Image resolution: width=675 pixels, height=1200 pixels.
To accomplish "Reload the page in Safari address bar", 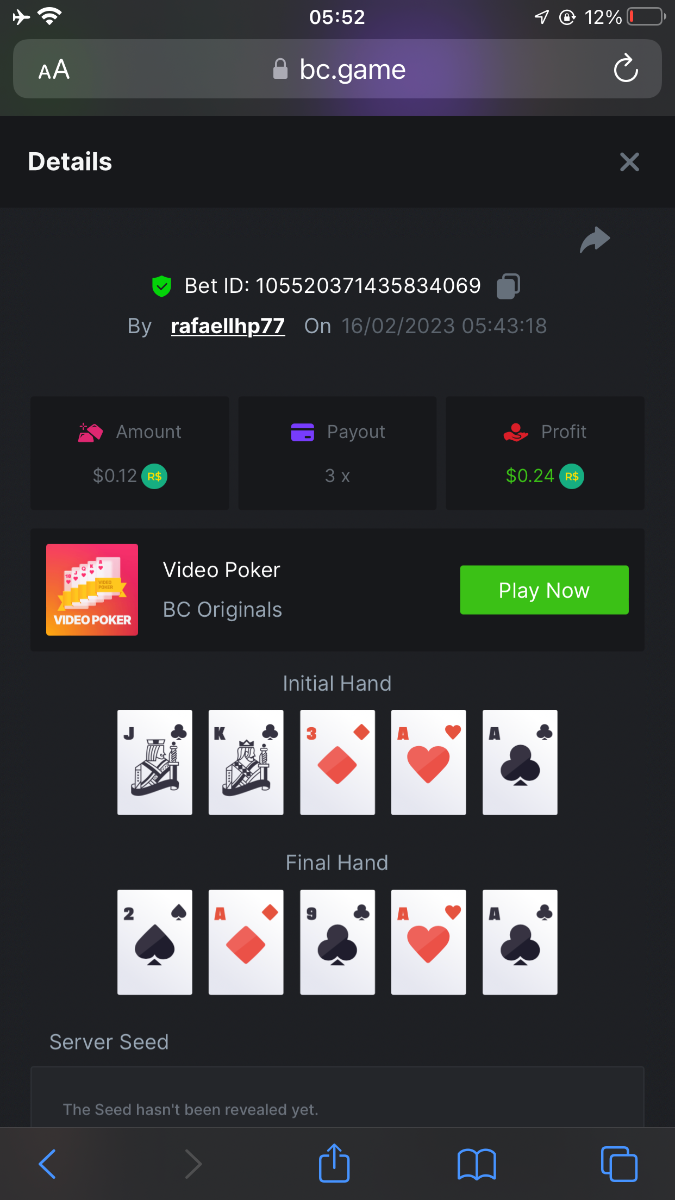I will pyautogui.click(x=625, y=69).
